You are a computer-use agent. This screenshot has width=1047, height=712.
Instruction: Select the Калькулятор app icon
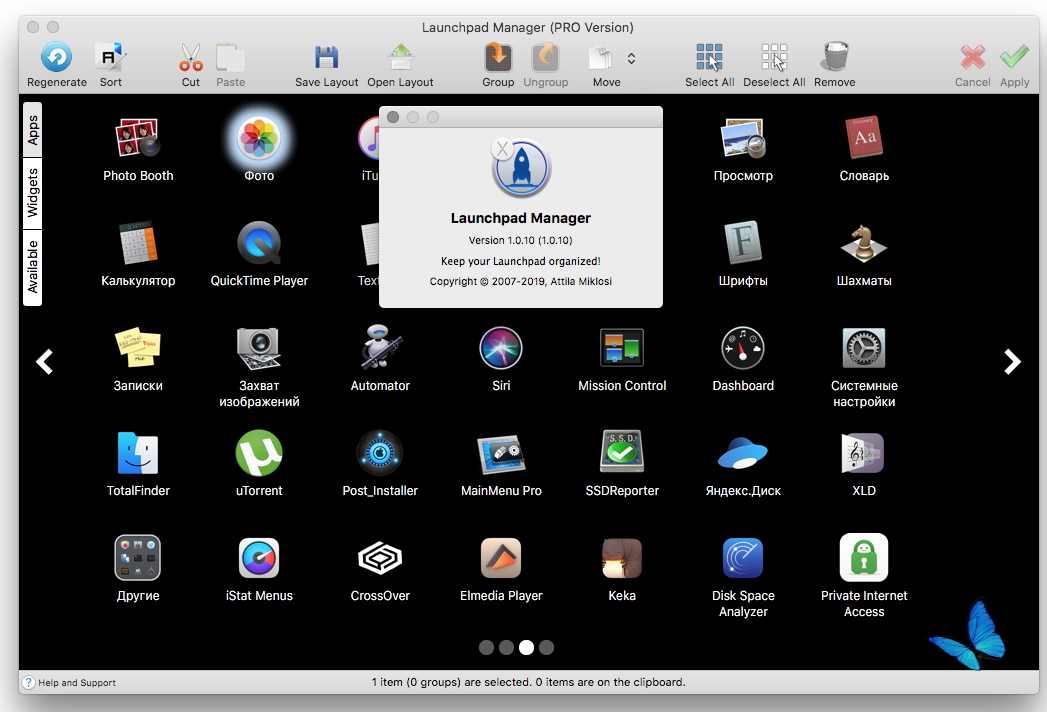138,243
